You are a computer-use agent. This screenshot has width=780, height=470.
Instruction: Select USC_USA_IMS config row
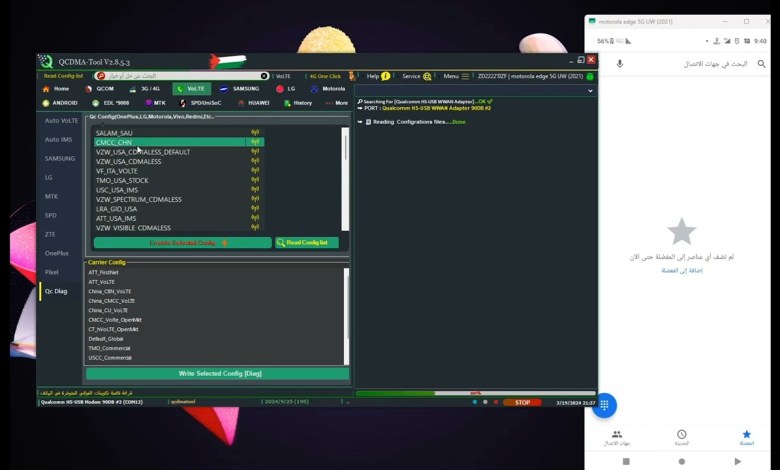179,190
